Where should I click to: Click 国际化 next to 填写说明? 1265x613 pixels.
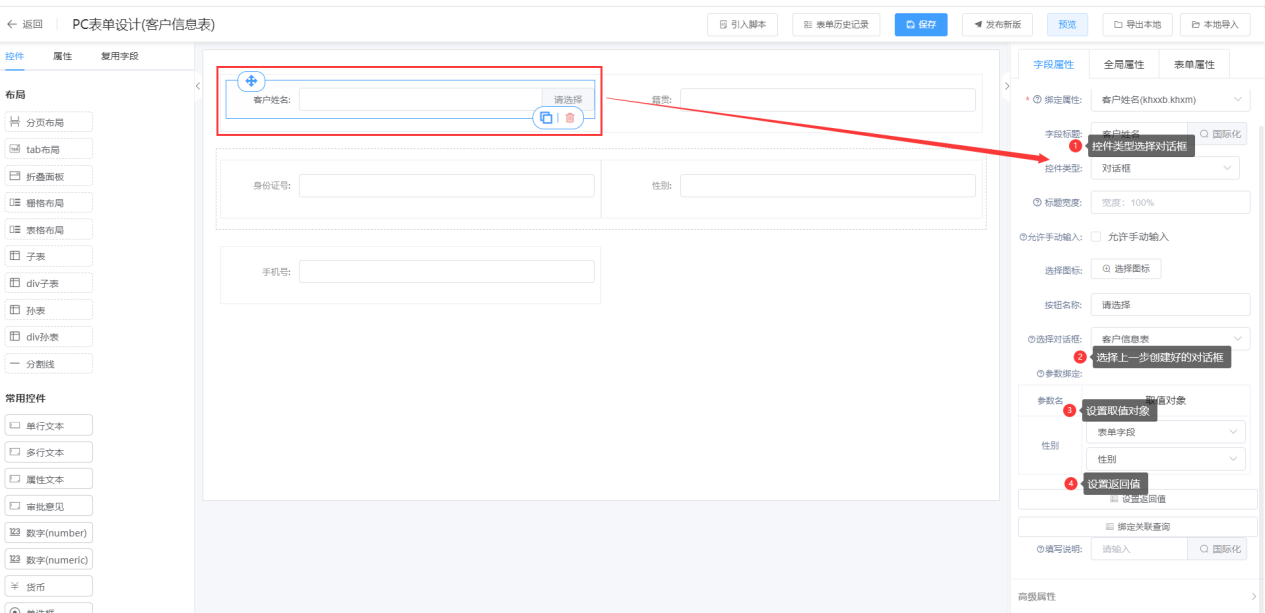click(1219, 549)
